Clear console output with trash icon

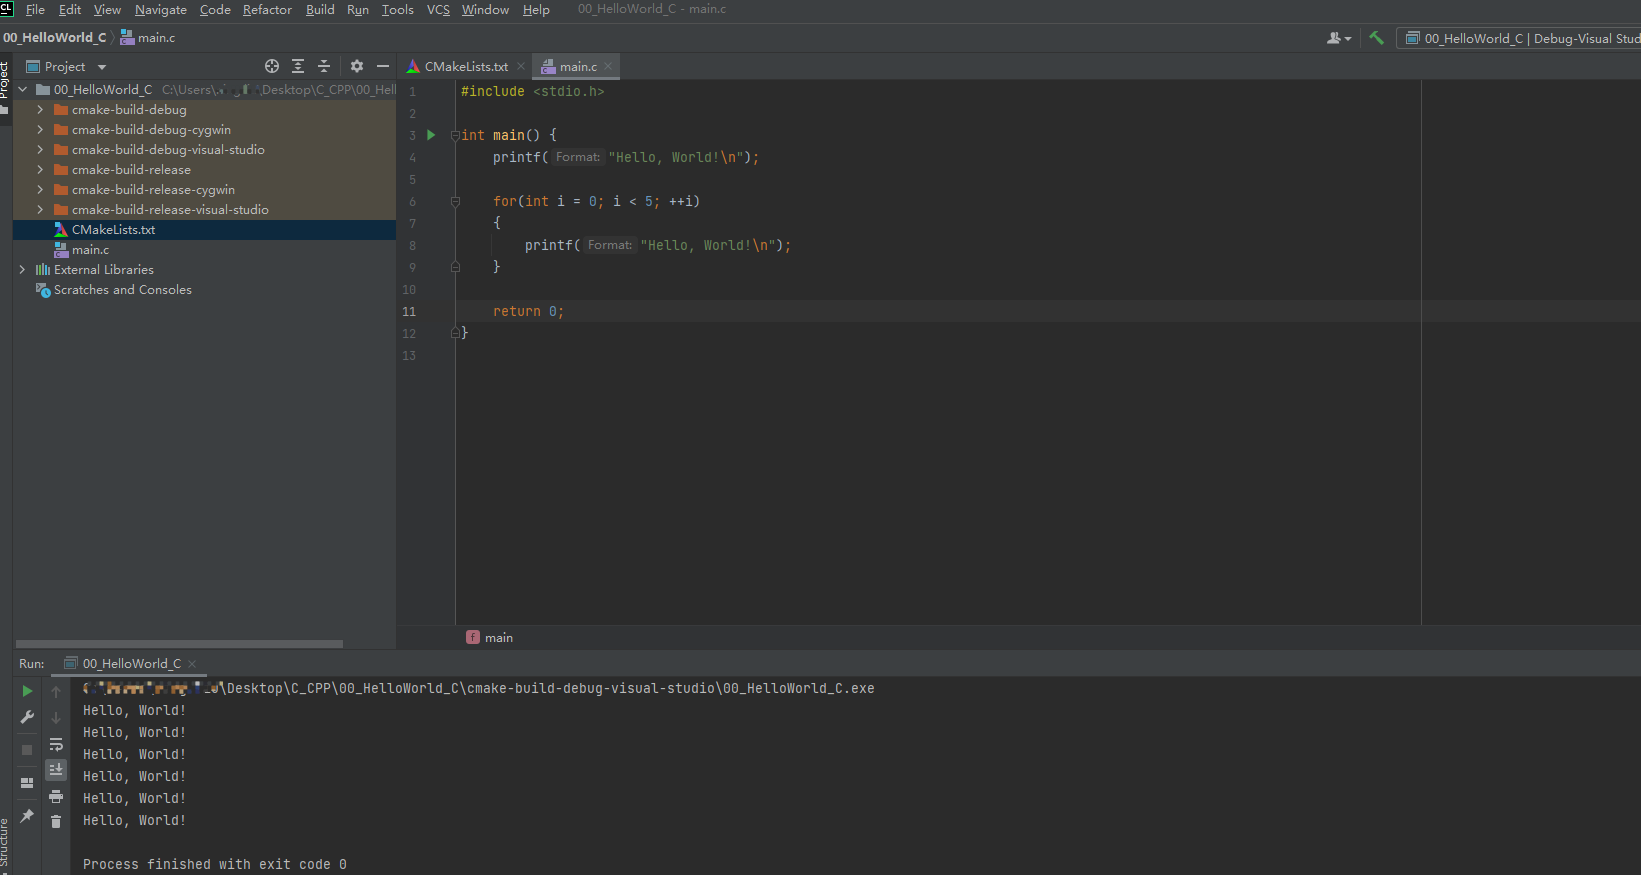tap(56, 821)
